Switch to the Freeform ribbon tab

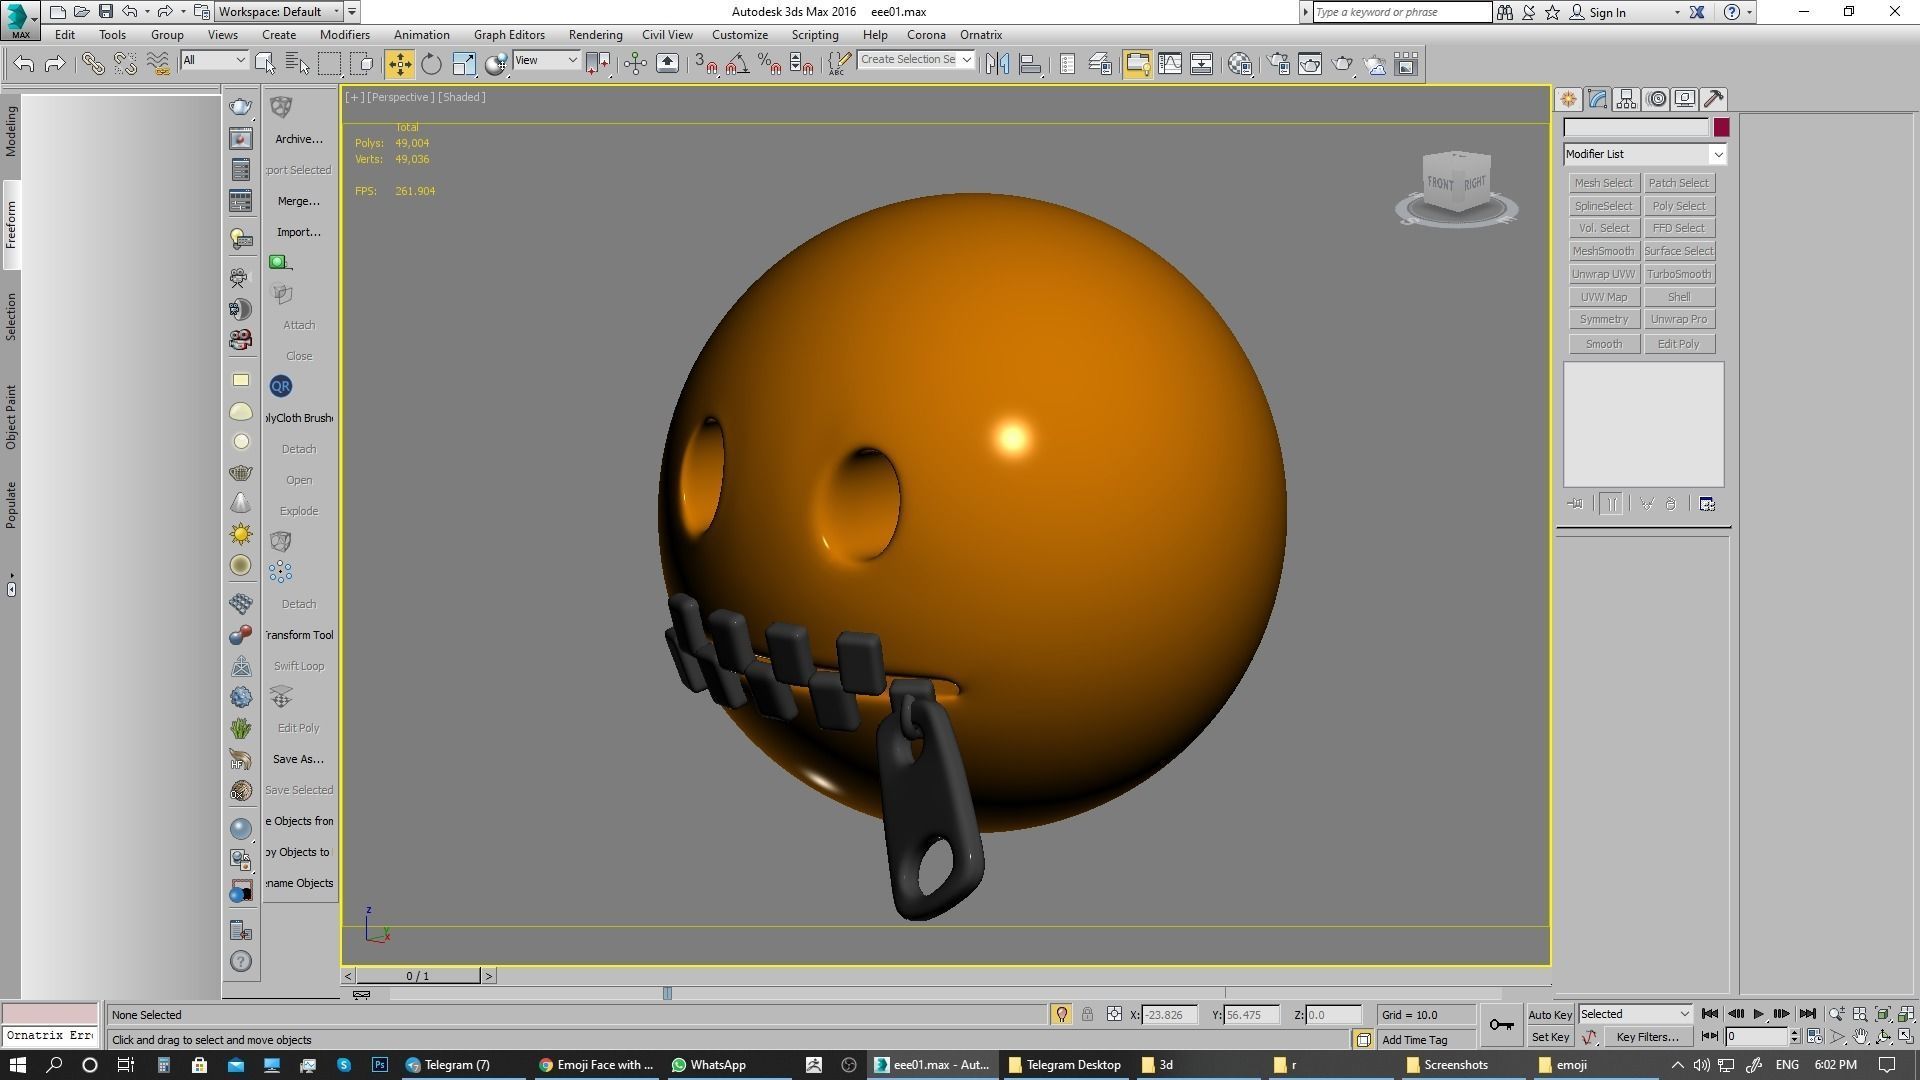pos(11,224)
